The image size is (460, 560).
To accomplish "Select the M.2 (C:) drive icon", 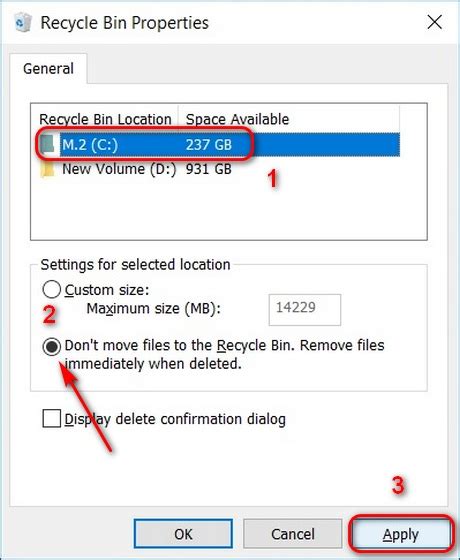I will (48, 144).
